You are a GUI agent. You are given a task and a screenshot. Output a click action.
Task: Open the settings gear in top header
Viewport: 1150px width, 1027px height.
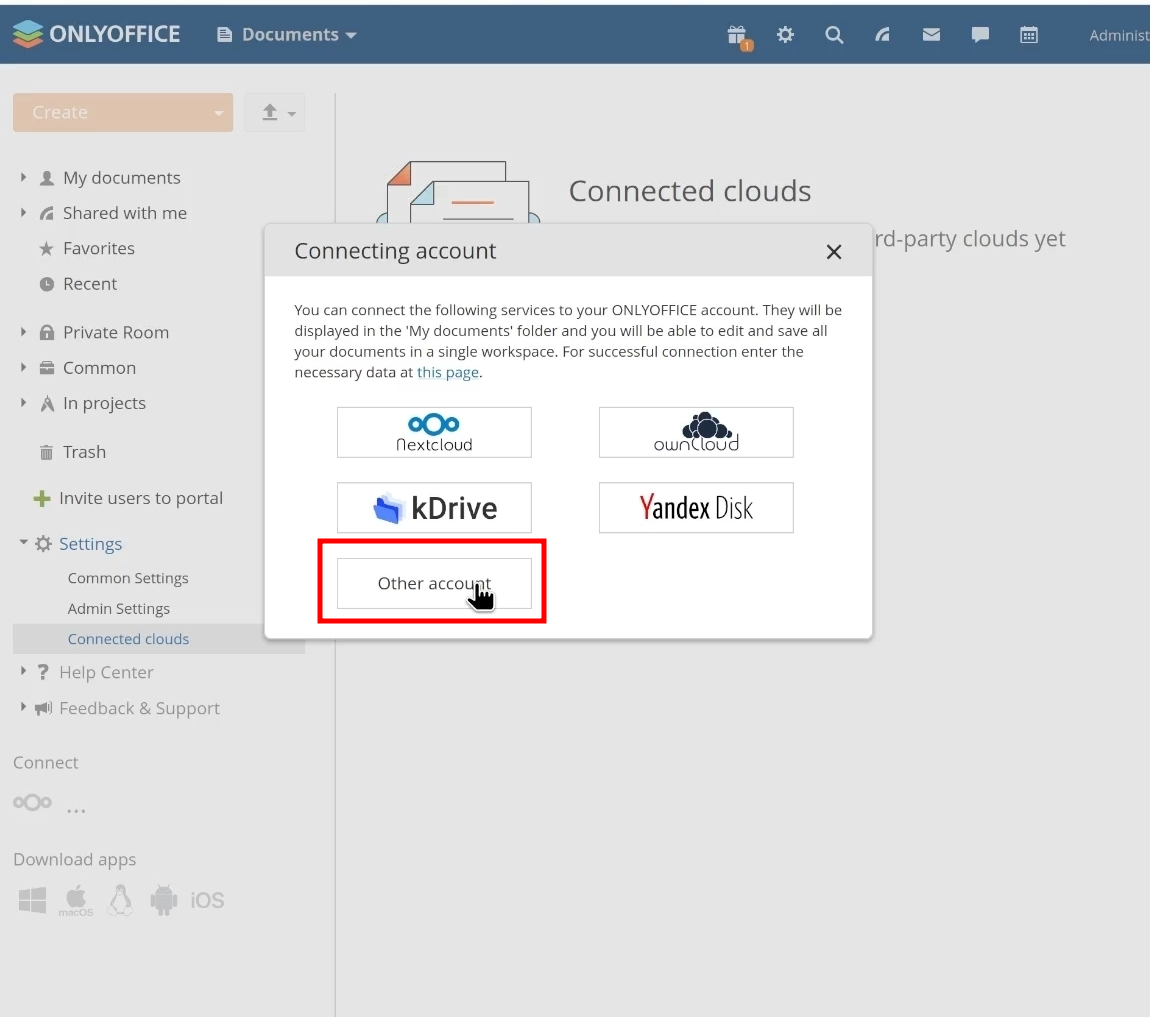pyautogui.click(x=785, y=34)
